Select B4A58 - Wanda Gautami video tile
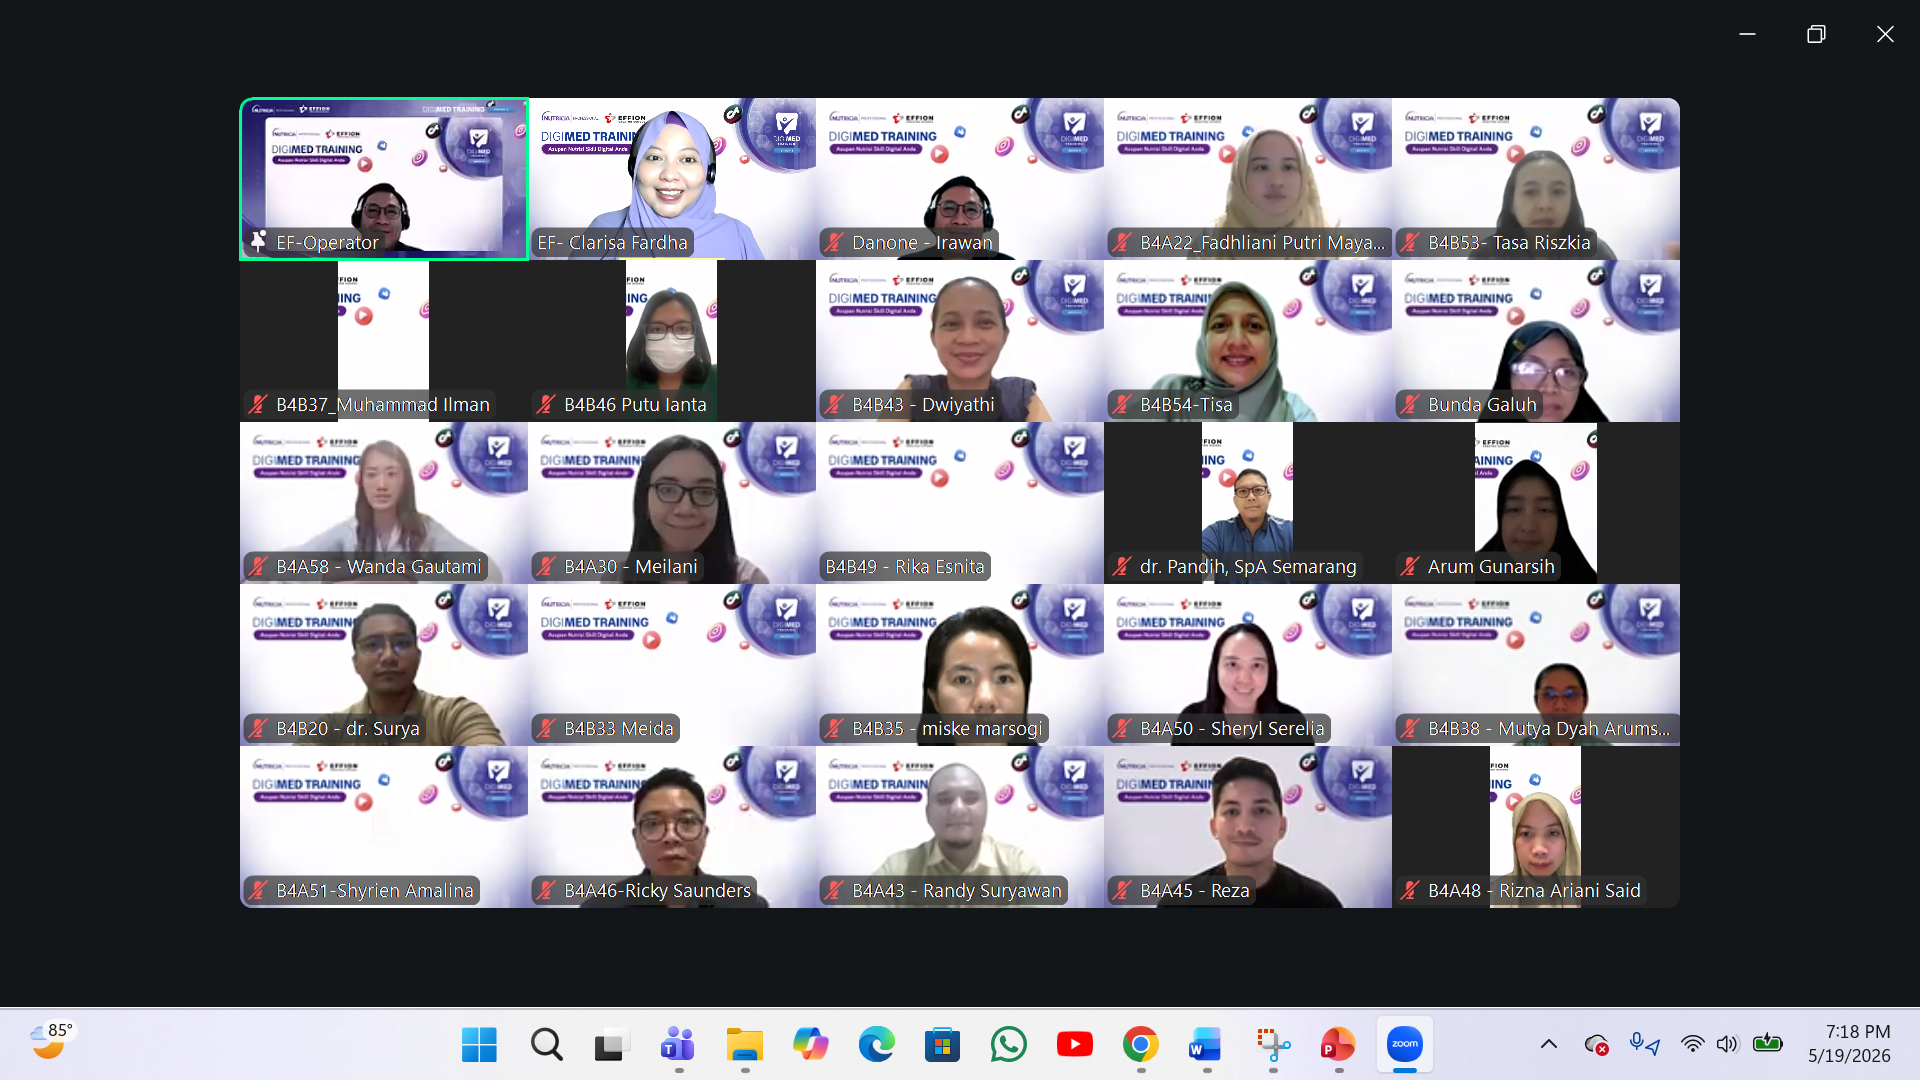The image size is (1920, 1080). 384,503
